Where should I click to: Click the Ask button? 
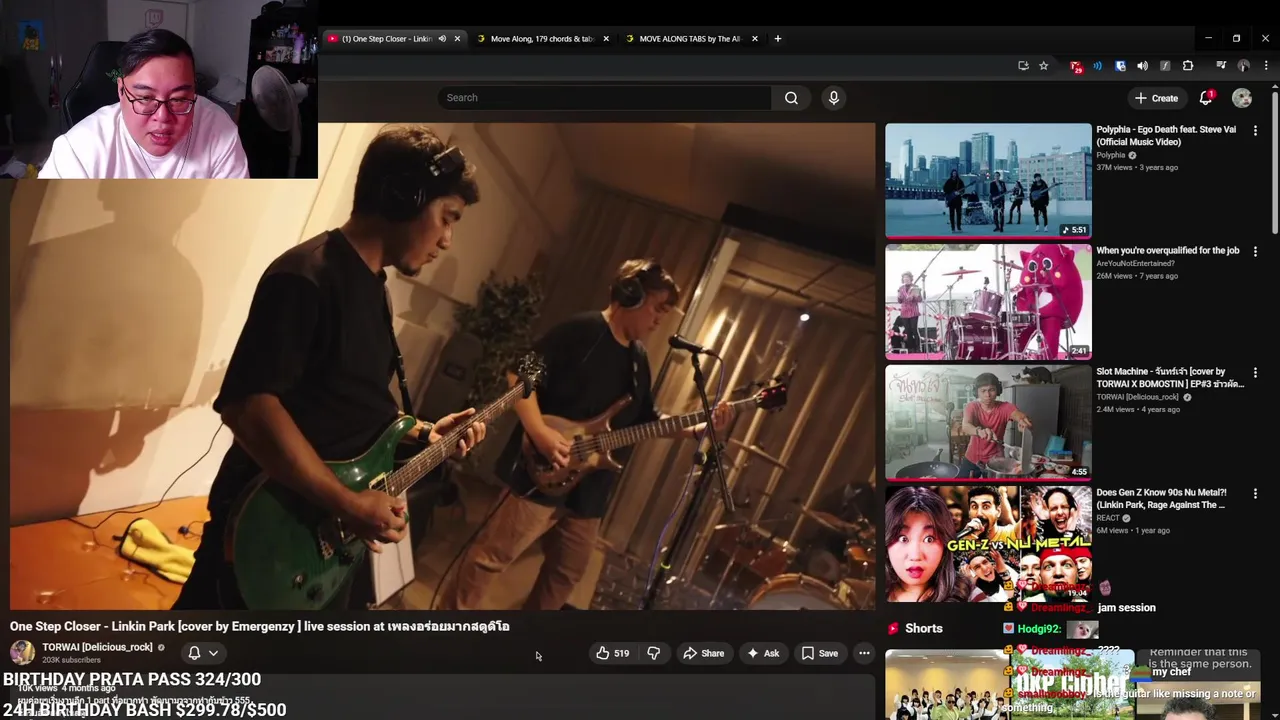(x=763, y=653)
